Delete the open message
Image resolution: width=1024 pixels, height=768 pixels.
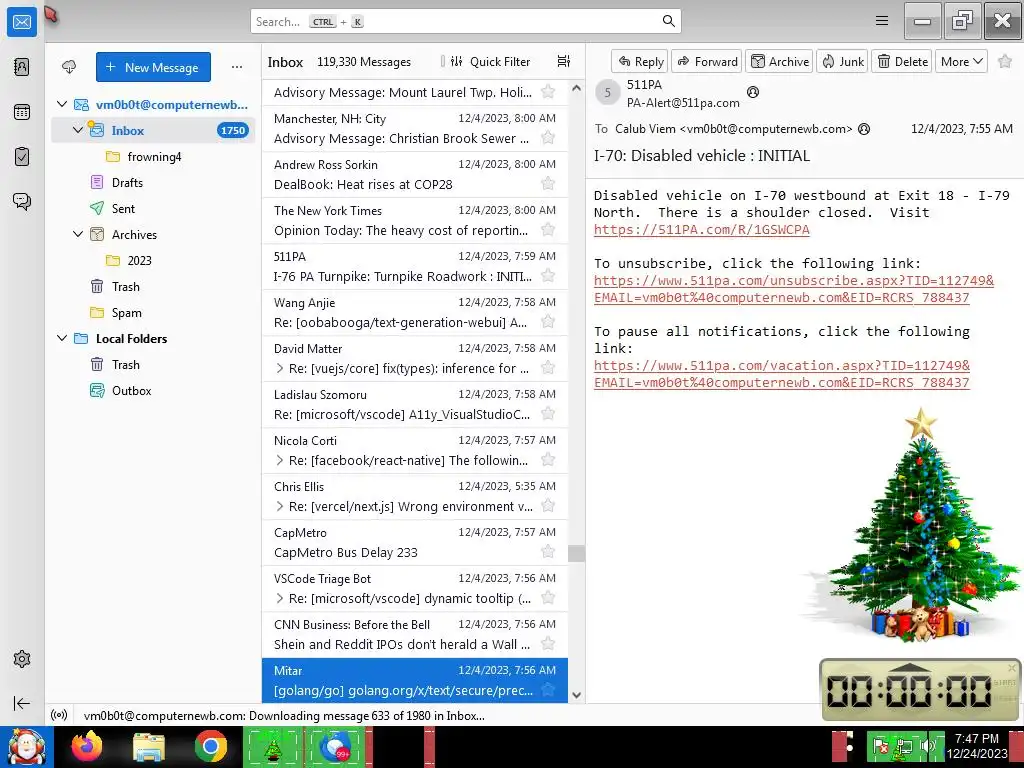click(x=902, y=61)
